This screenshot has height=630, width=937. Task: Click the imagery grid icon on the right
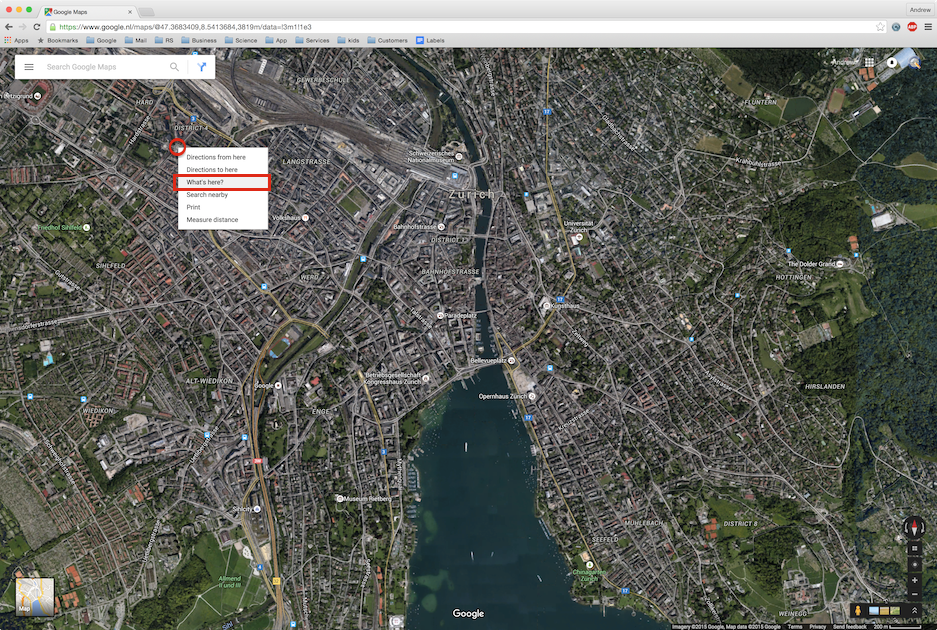(x=915, y=546)
